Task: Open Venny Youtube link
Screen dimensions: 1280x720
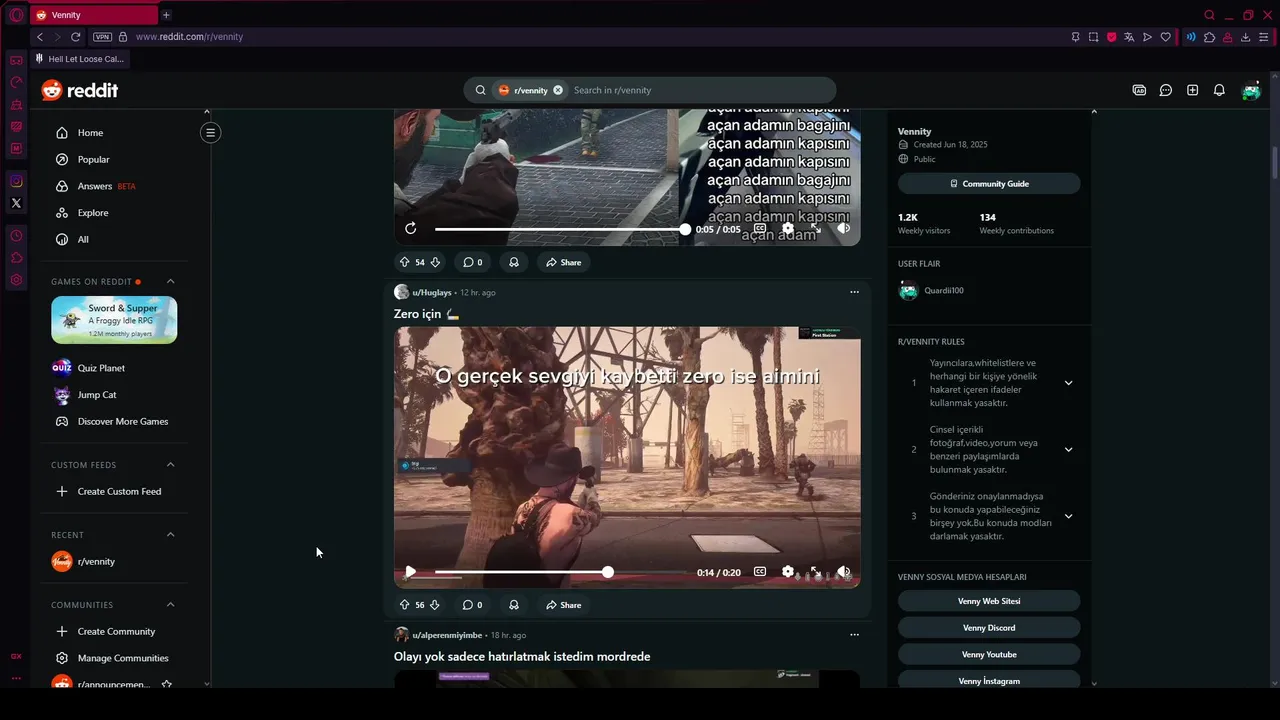Action: [989, 654]
